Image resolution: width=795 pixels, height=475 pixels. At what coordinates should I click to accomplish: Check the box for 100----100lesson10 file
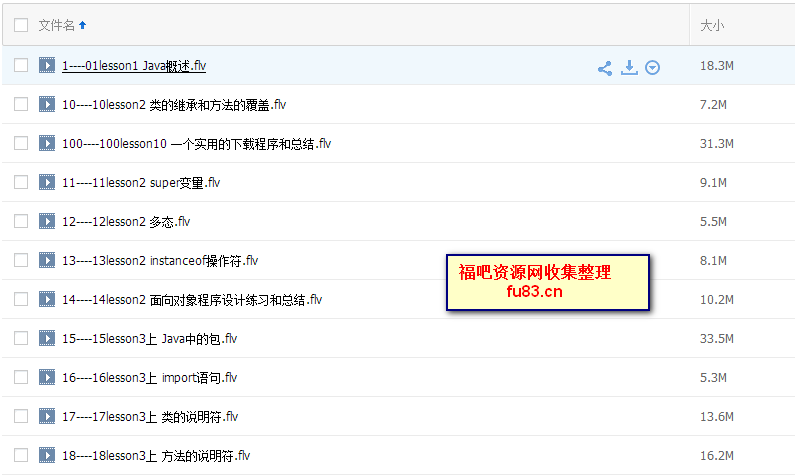tap(21, 143)
